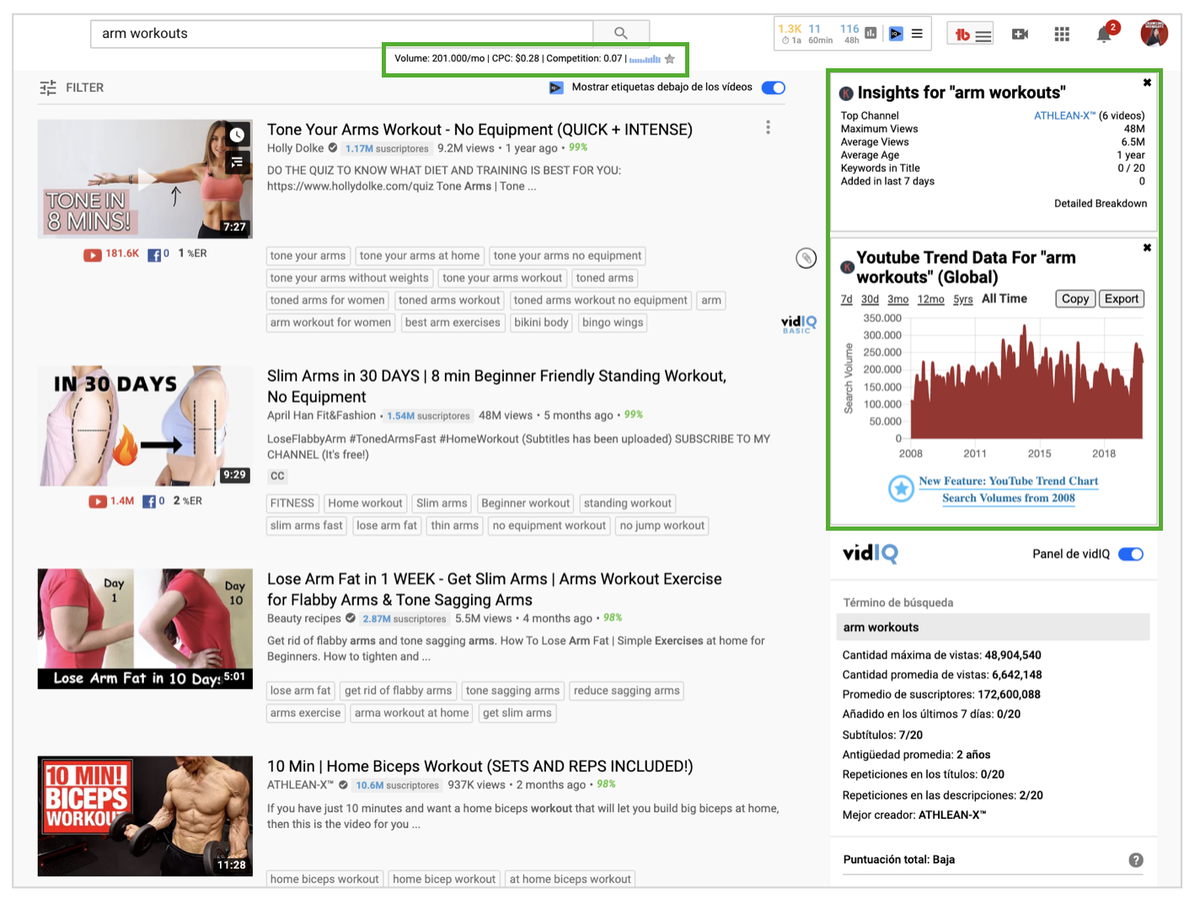Viewport: 1200px width, 898px height.
Task: Click YouTube icon showing 181.6K under first video
Action: click(x=92, y=255)
